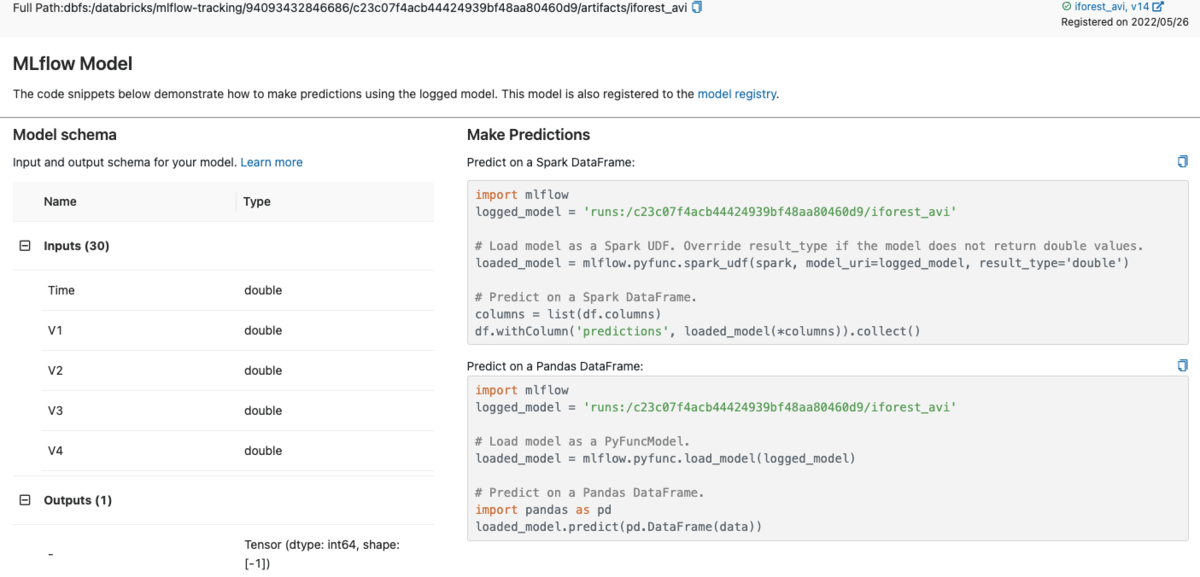Collapse the Outputs (1) section
1200x577 pixels.
(26, 500)
